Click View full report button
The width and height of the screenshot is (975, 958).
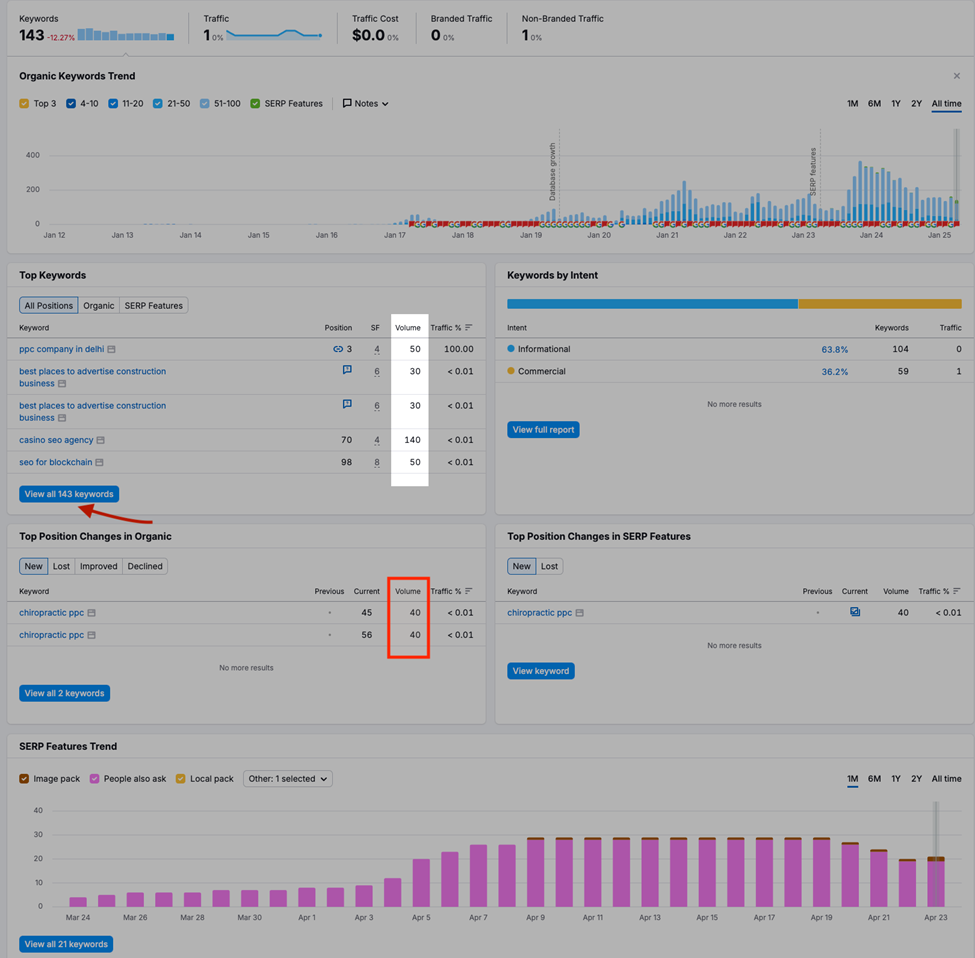pyautogui.click(x=543, y=430)
